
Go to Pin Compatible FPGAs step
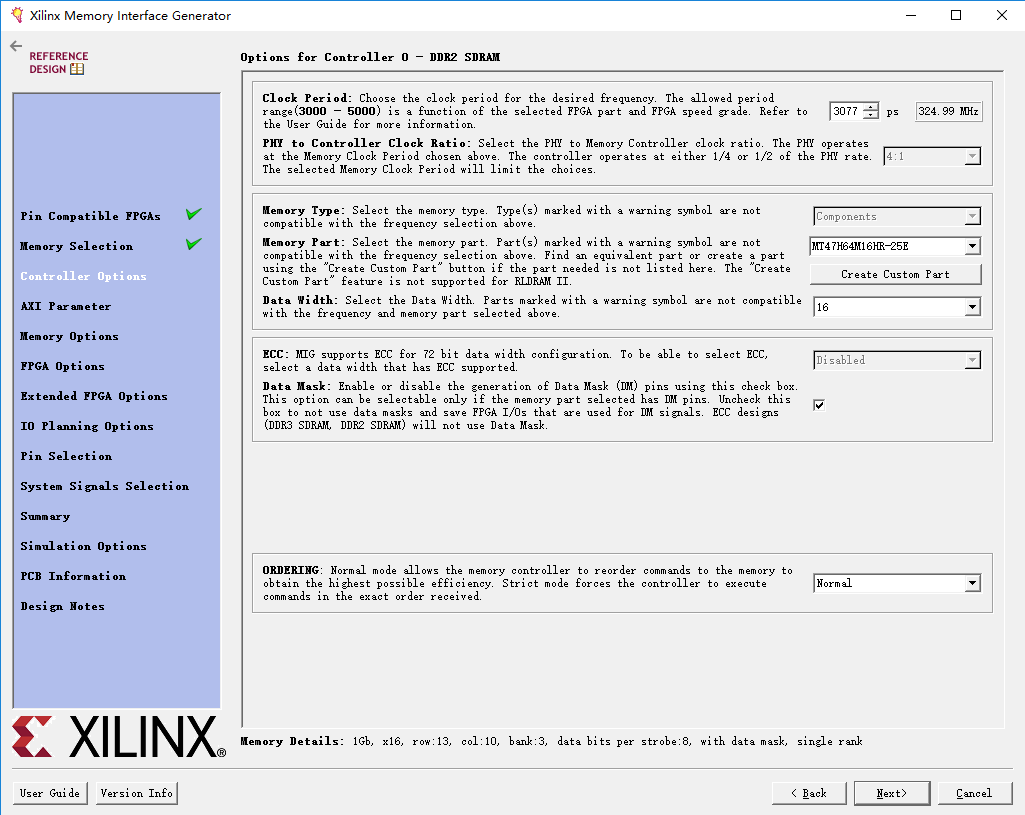[x=90, y=216]
